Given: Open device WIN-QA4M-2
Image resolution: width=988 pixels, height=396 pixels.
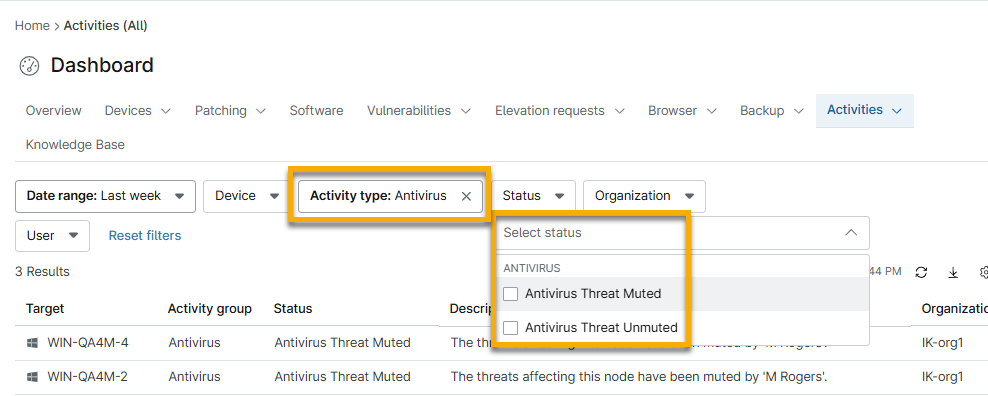Looking at the screenshot, I should click(x=88, y=377).
